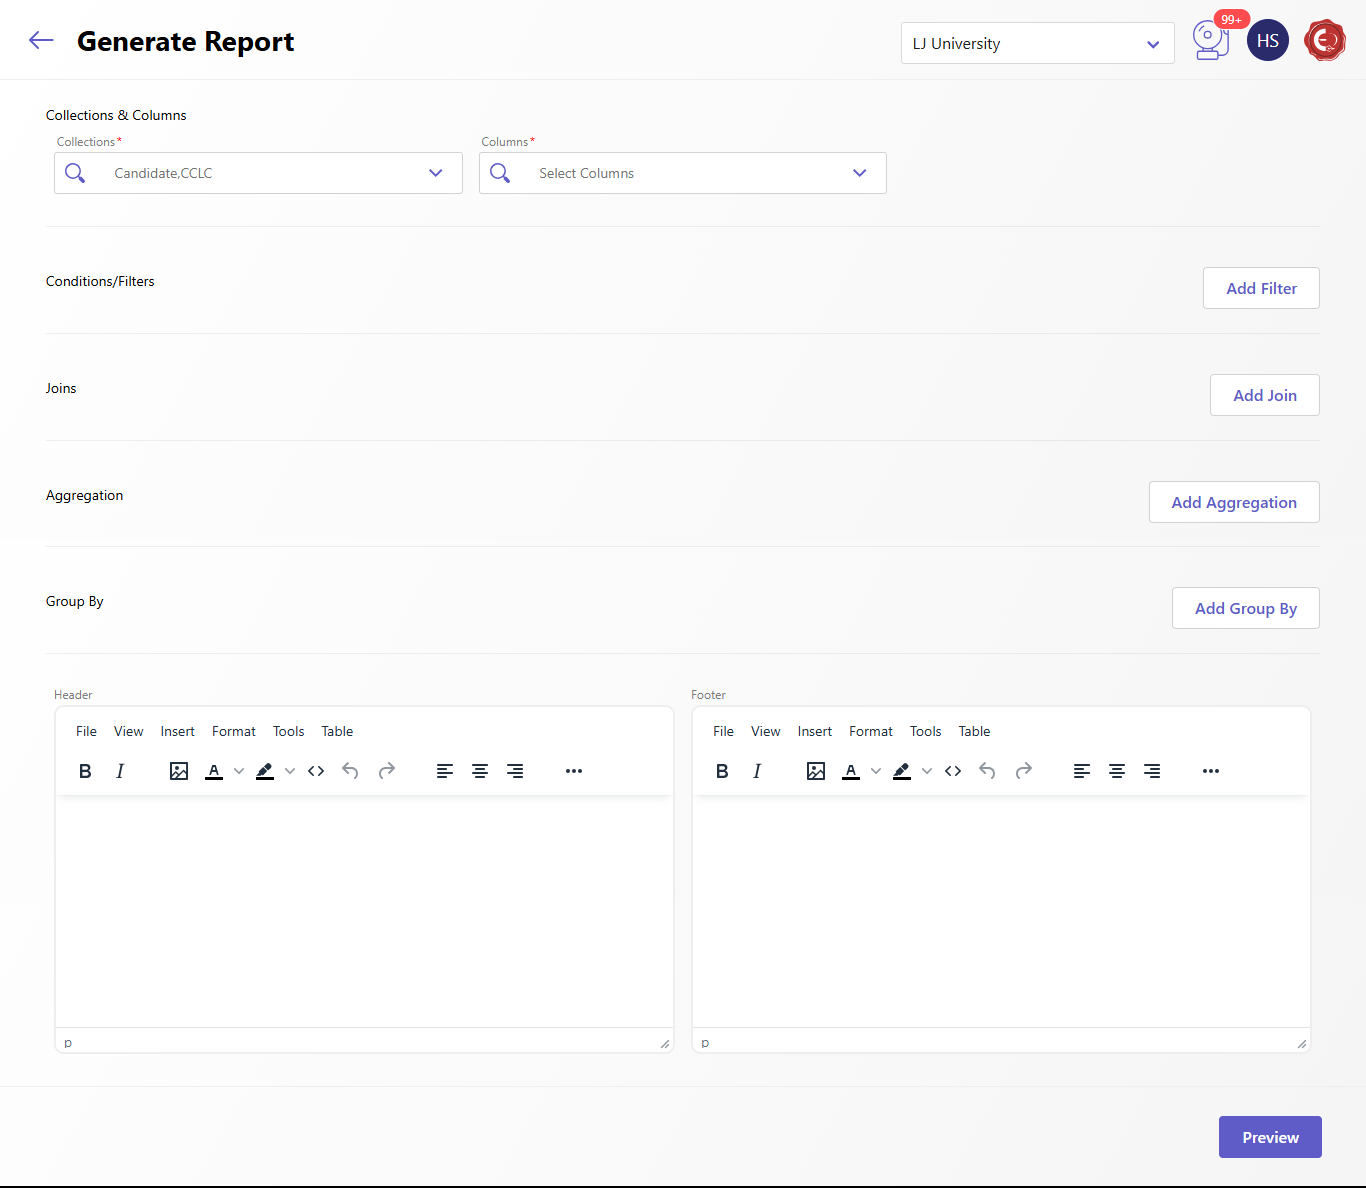Click the Add Filter button
Viewport: 1366px width, 1188px height.
[1261, 288]
